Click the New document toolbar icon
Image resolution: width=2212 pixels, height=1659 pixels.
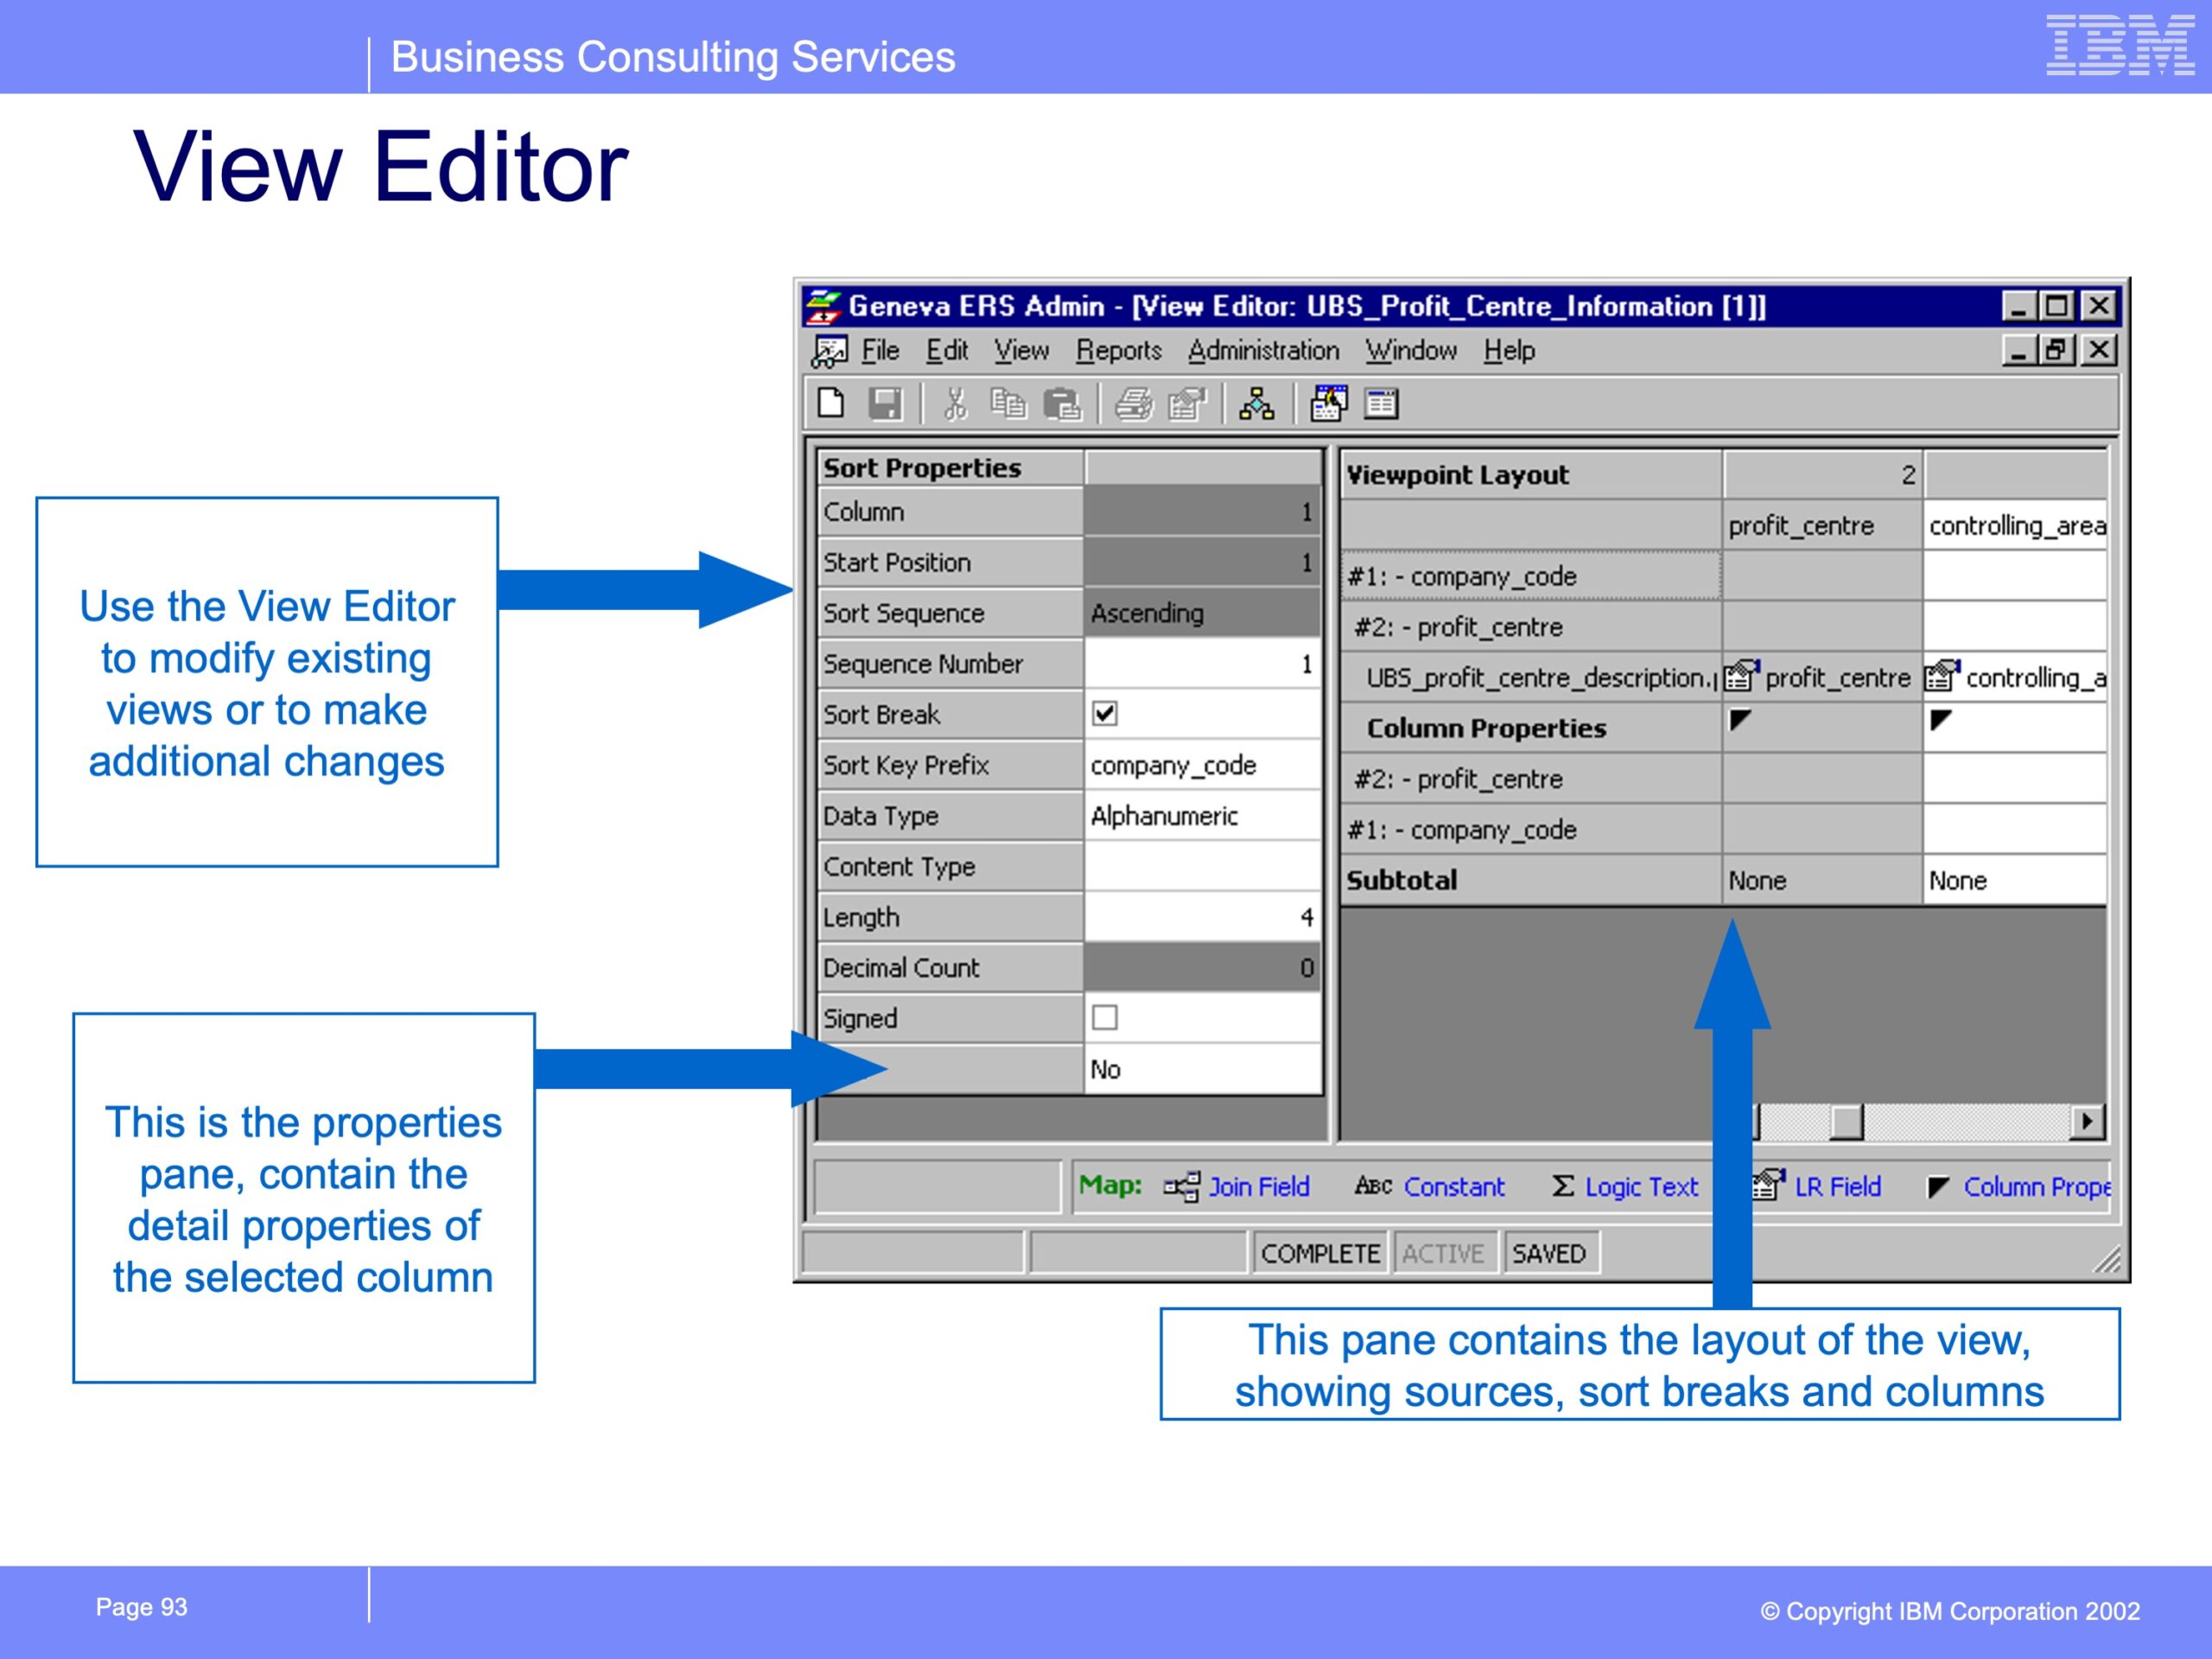click(x=831, y=404)
